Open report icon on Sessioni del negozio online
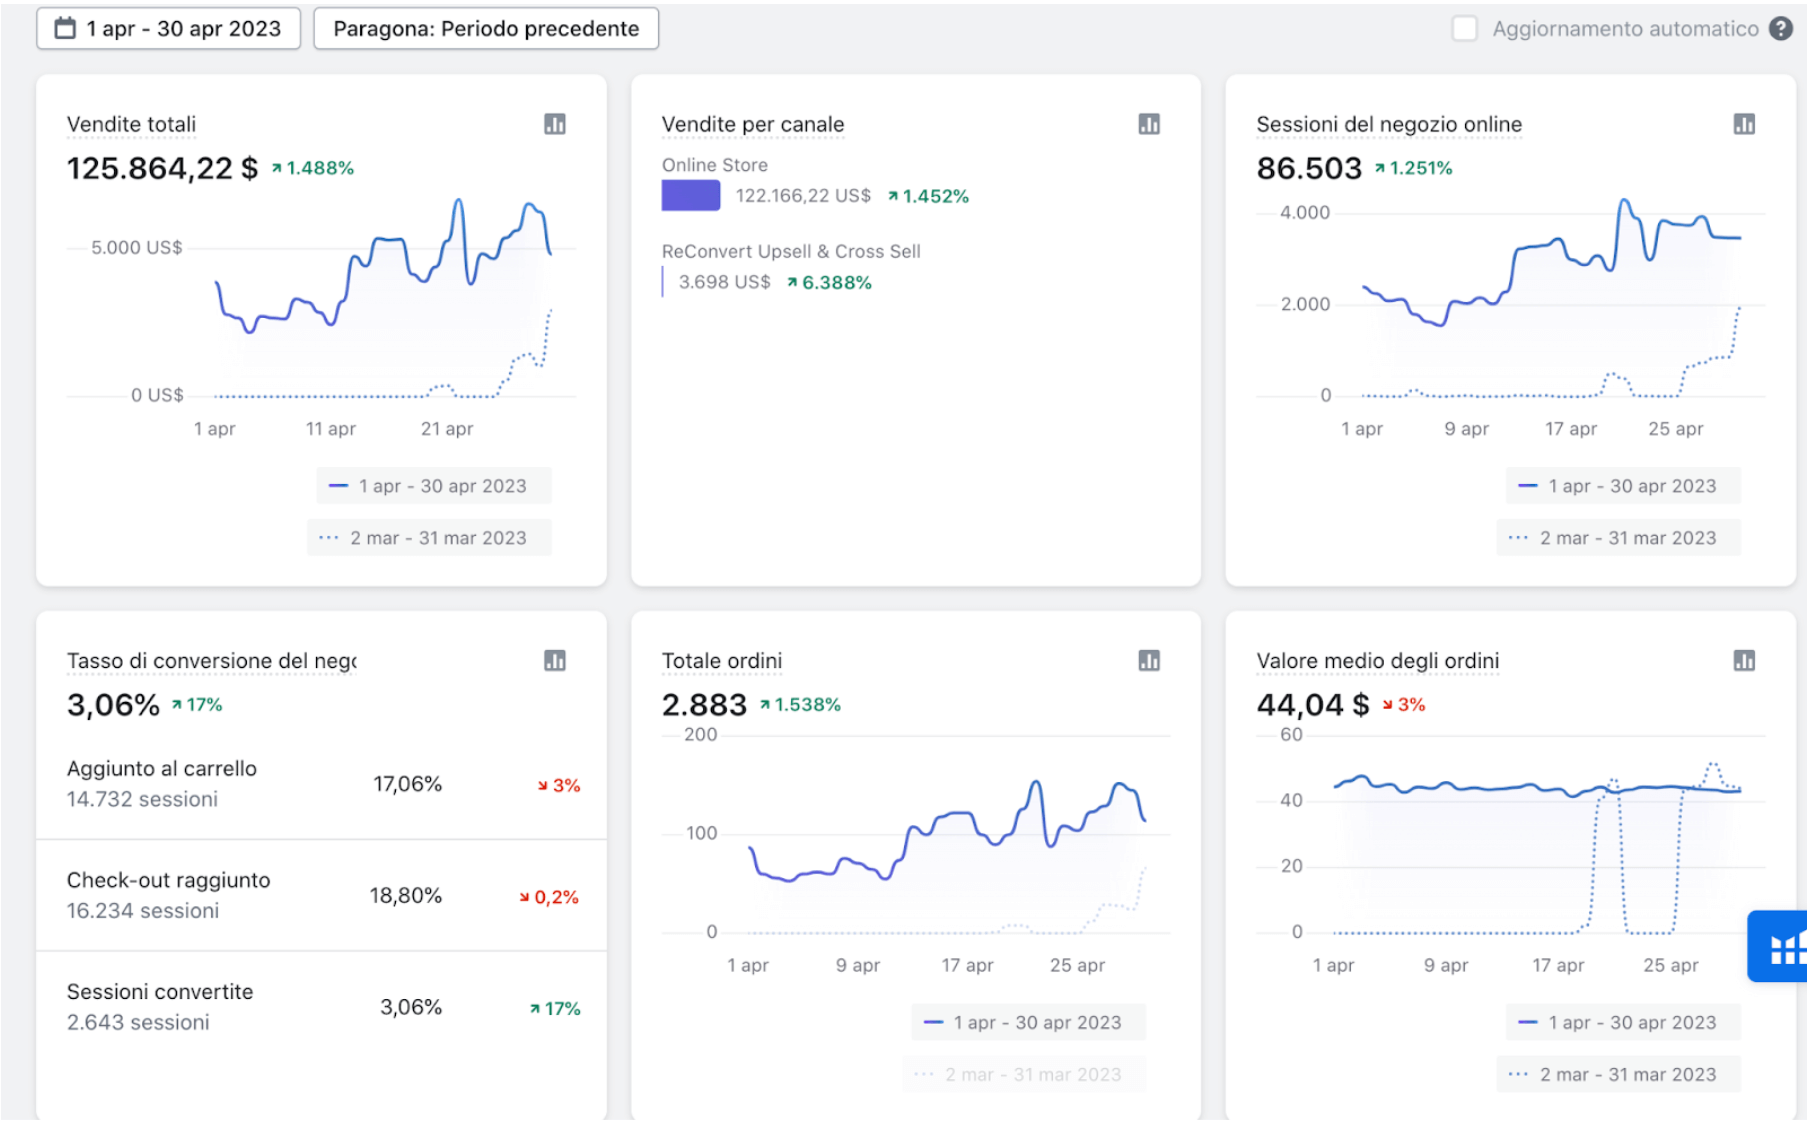This screenshot has width=1810, height=1122. click(1744, 124)
